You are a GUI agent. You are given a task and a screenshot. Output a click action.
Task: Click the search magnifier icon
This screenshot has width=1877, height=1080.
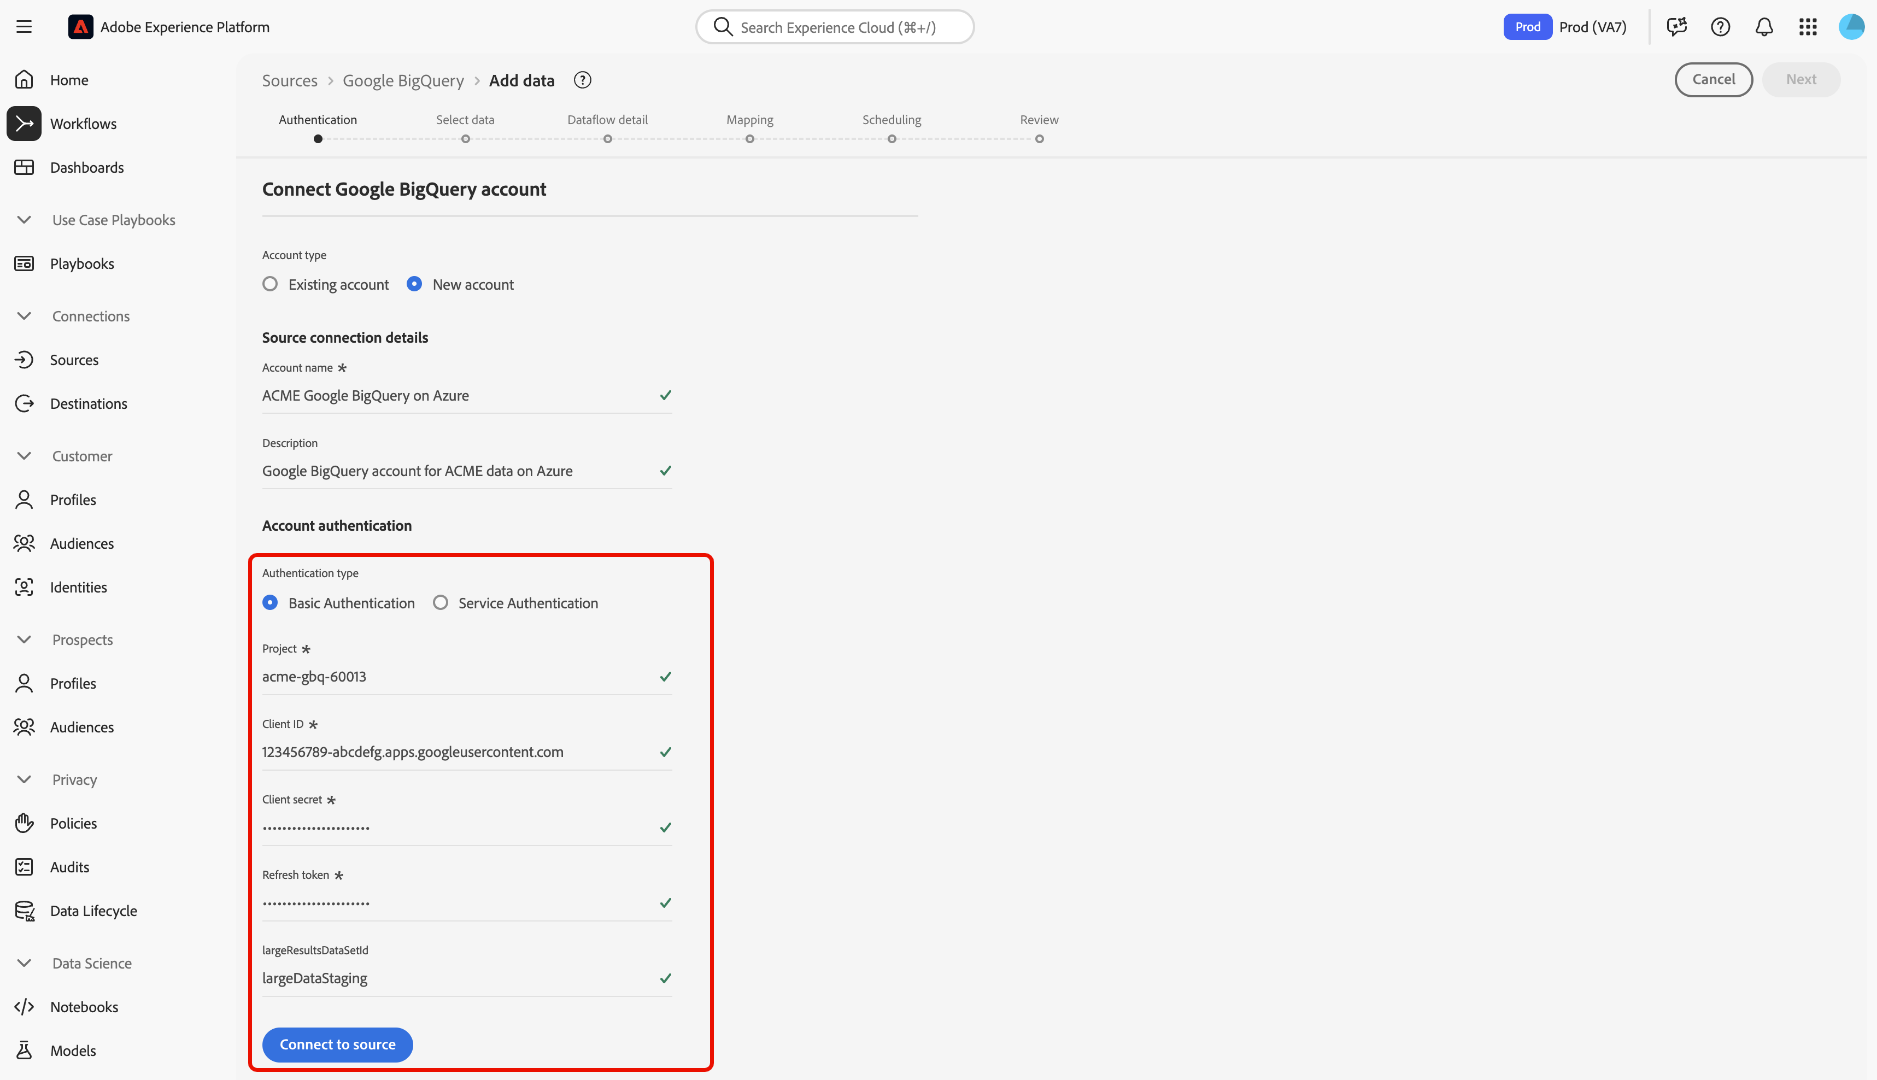722,27
